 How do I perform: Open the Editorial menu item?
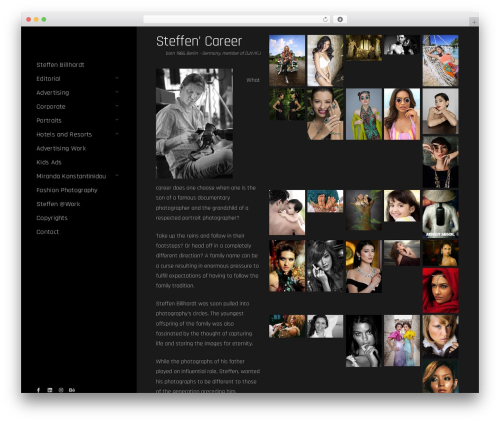tap(48, 79)
